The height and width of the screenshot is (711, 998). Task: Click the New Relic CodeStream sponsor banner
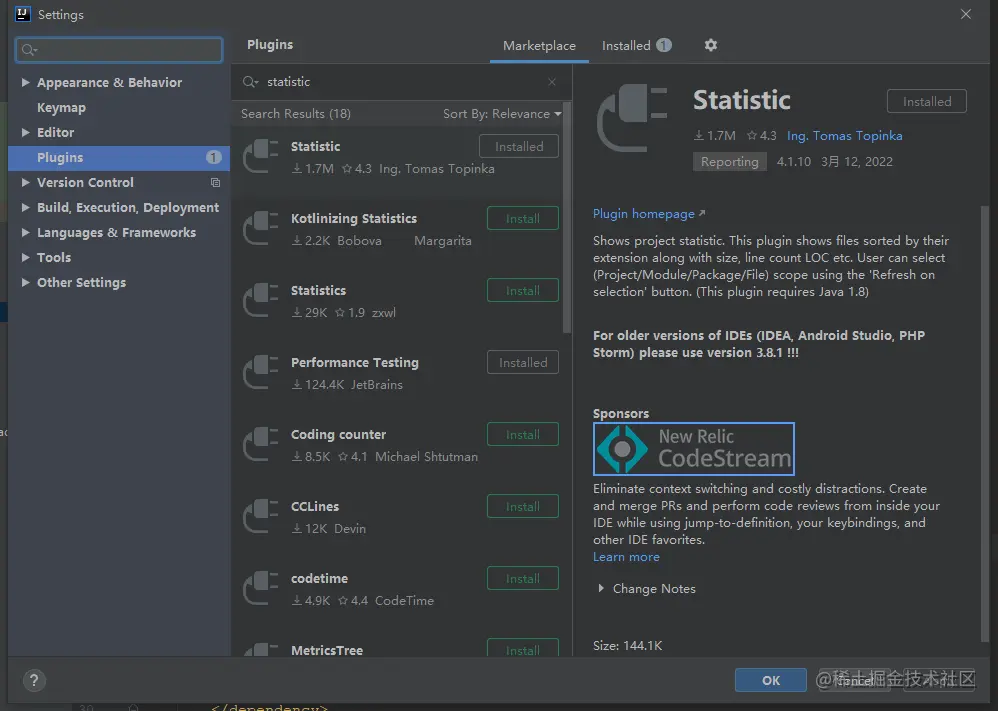694,449
